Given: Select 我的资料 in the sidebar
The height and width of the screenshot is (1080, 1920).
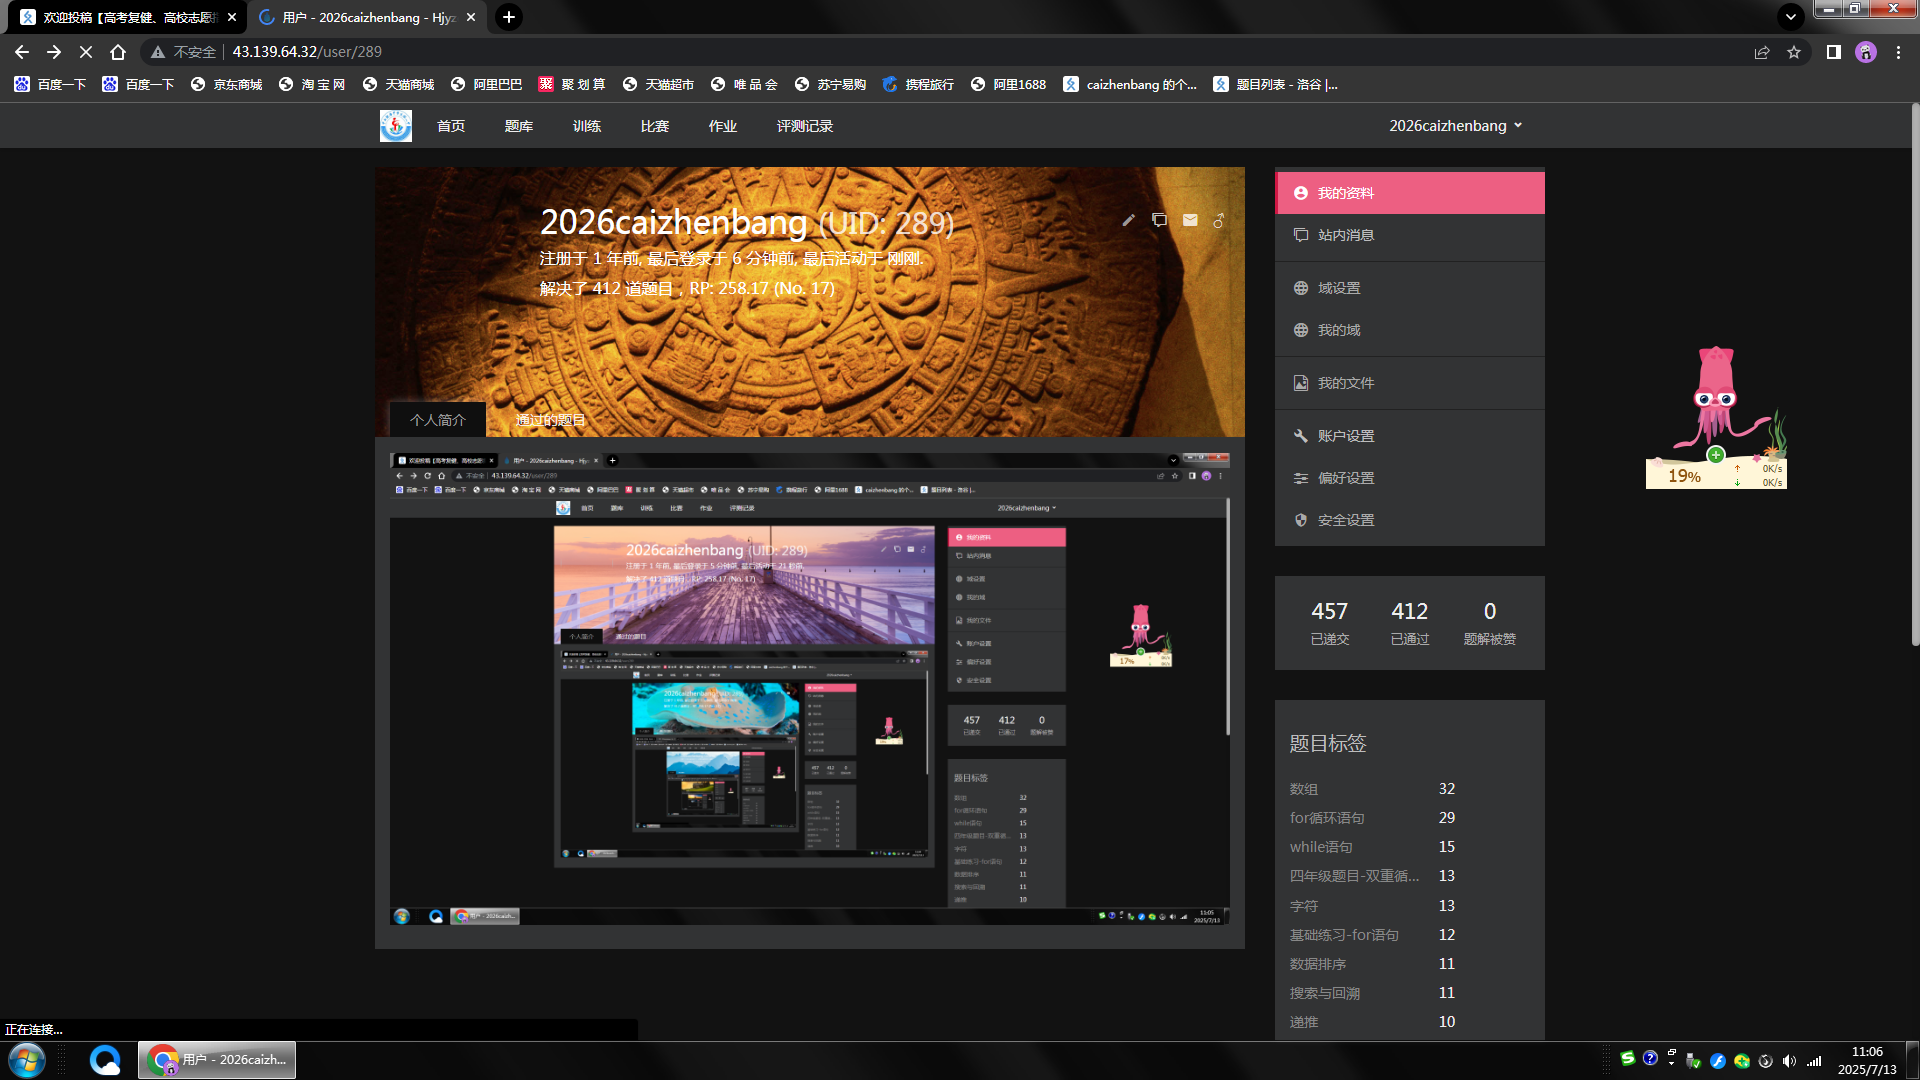Looking at the screenshot, I should pyautogui.click(x=1410, y=193).
